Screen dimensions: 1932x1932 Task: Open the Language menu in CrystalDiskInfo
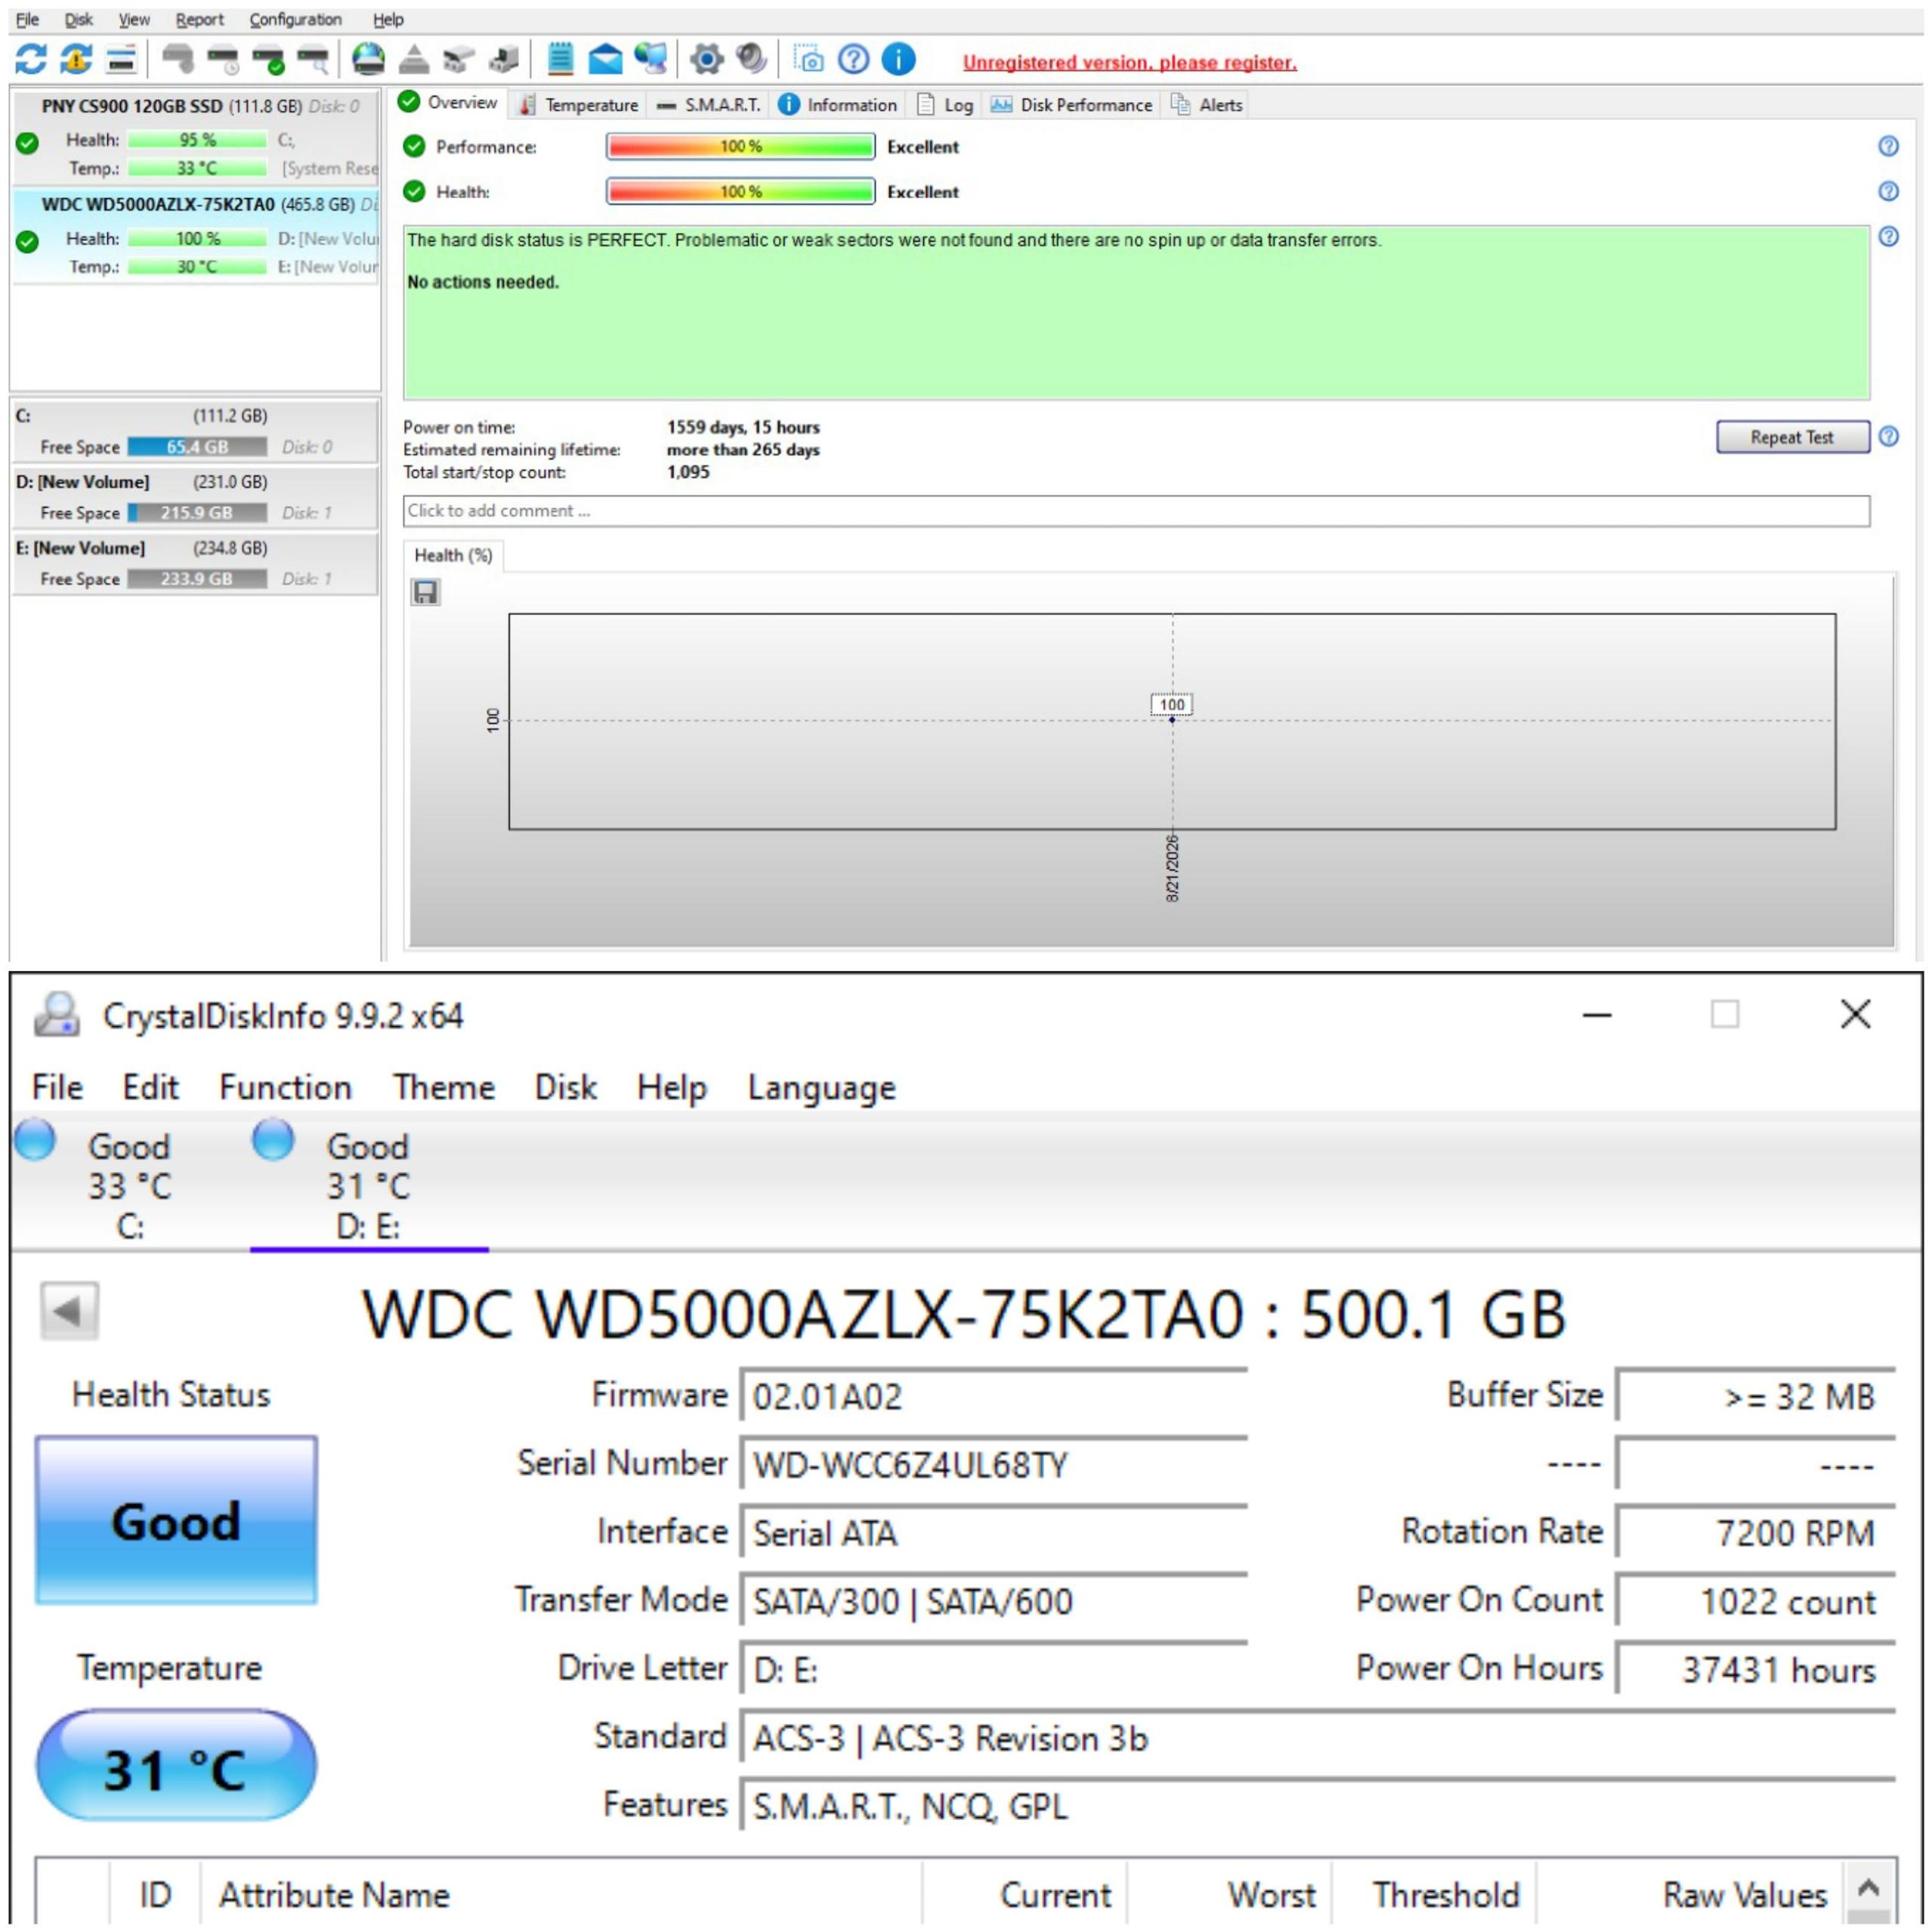(x=821, y=1088)
